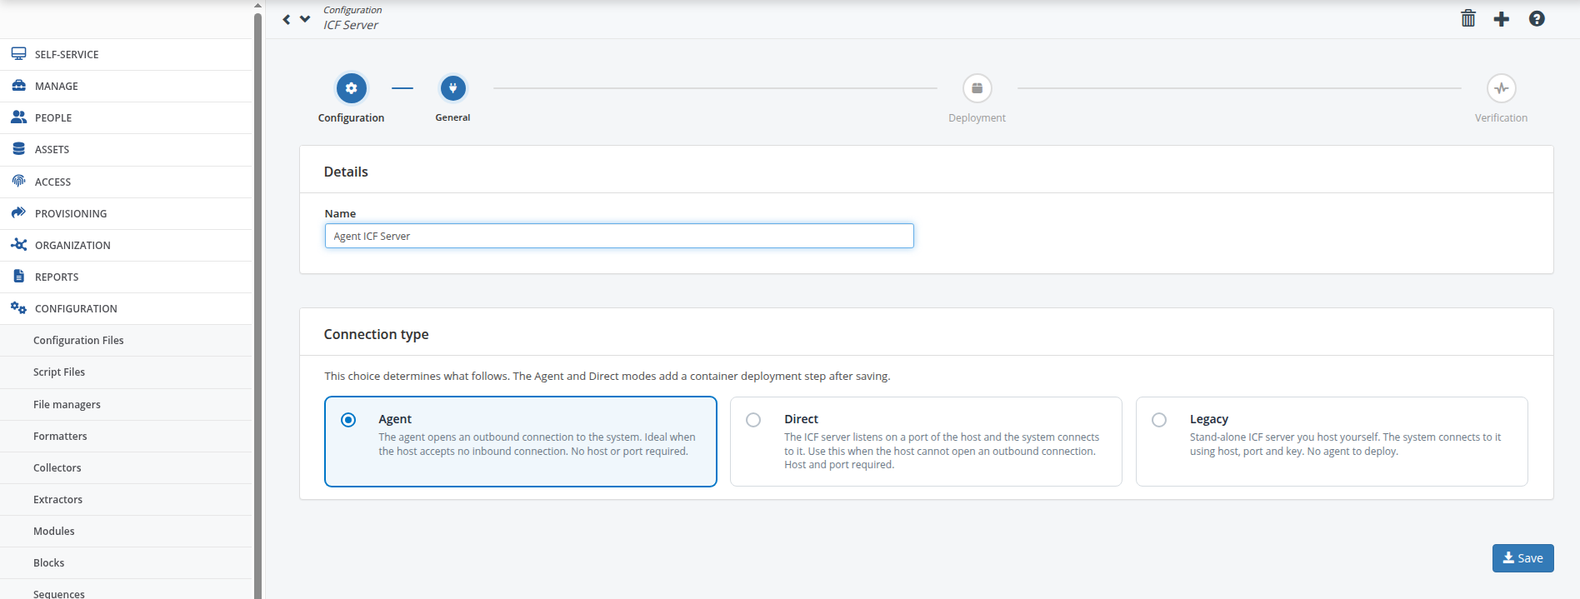
Task: Click the Configuration gears icon in sidebar
Action: pyautogui.click(x=18, y=308)
